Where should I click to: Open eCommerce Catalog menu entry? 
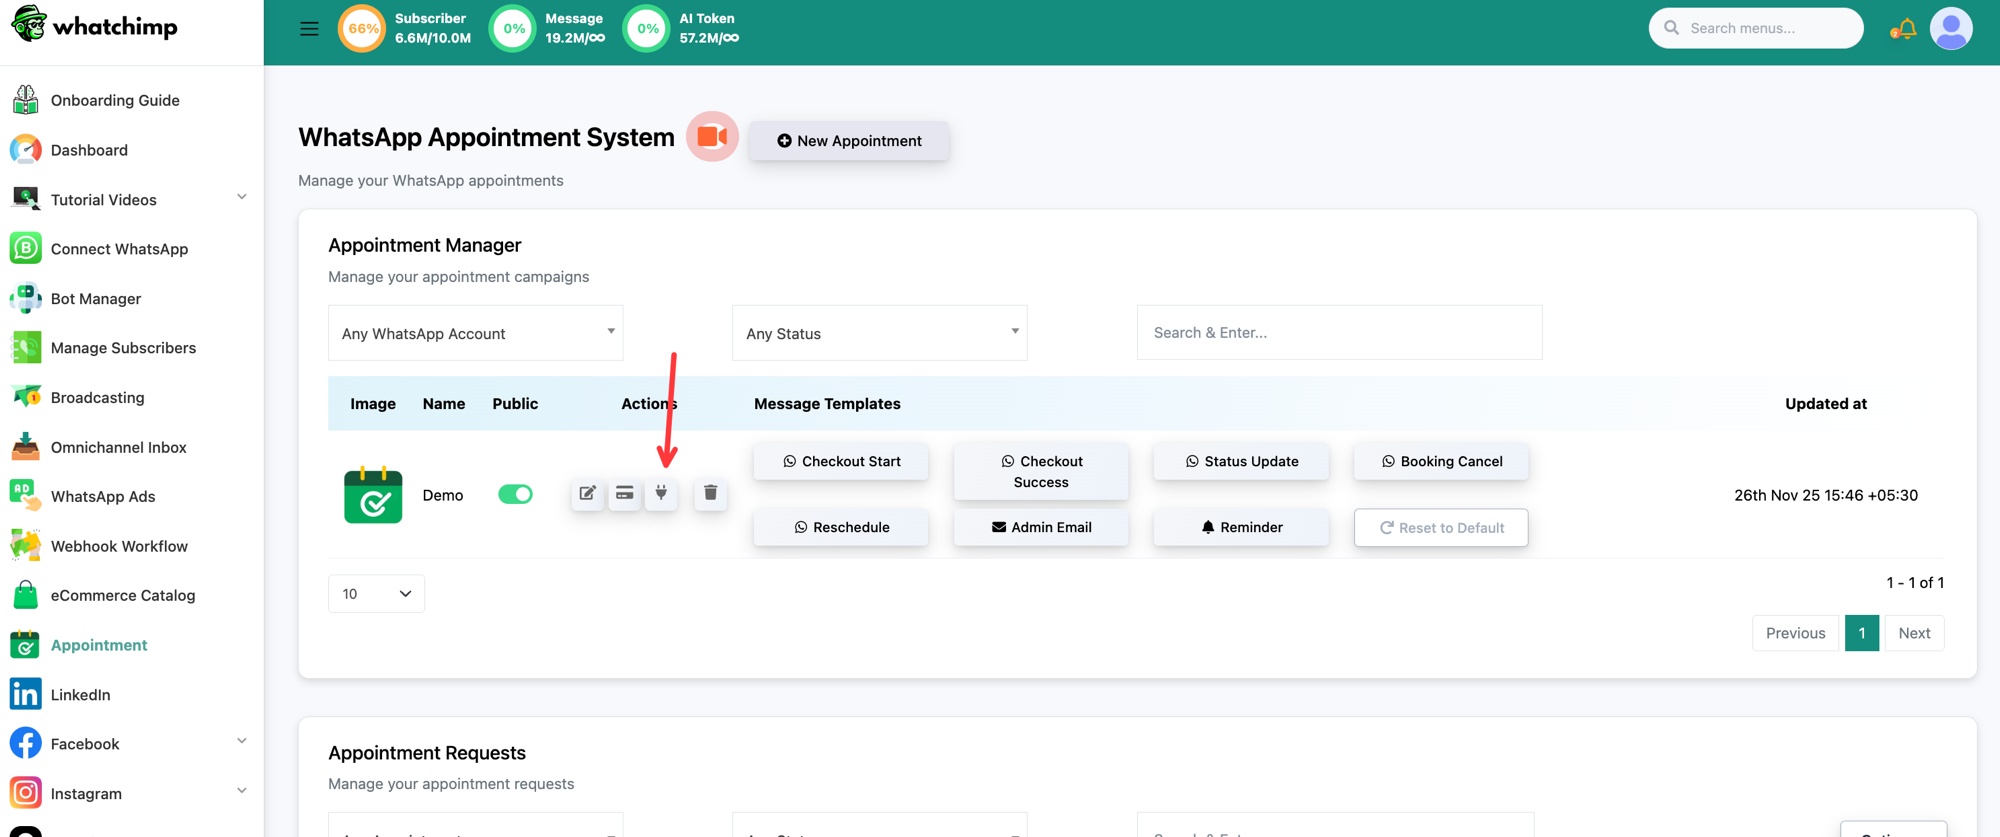point(123,595)
